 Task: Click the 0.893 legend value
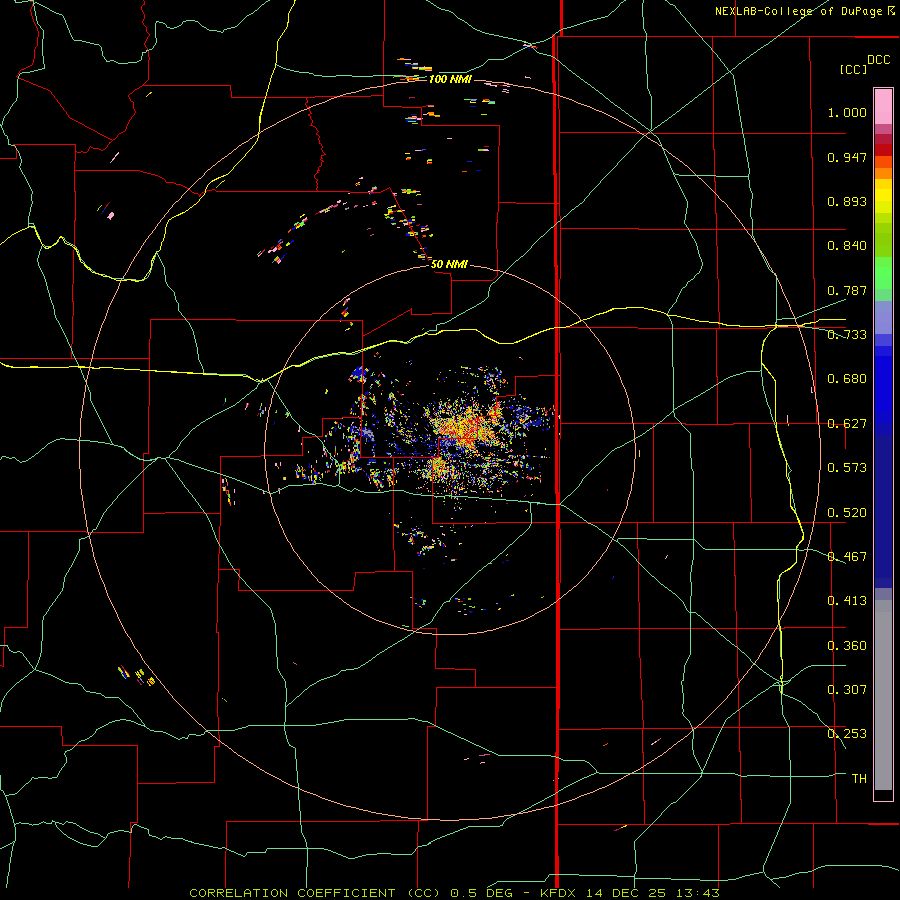pos(847,201)
